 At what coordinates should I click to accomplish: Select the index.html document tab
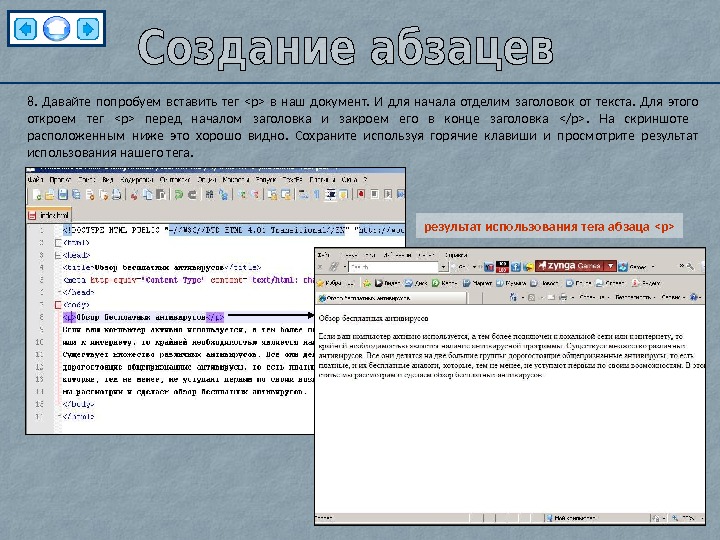point(49,215)
